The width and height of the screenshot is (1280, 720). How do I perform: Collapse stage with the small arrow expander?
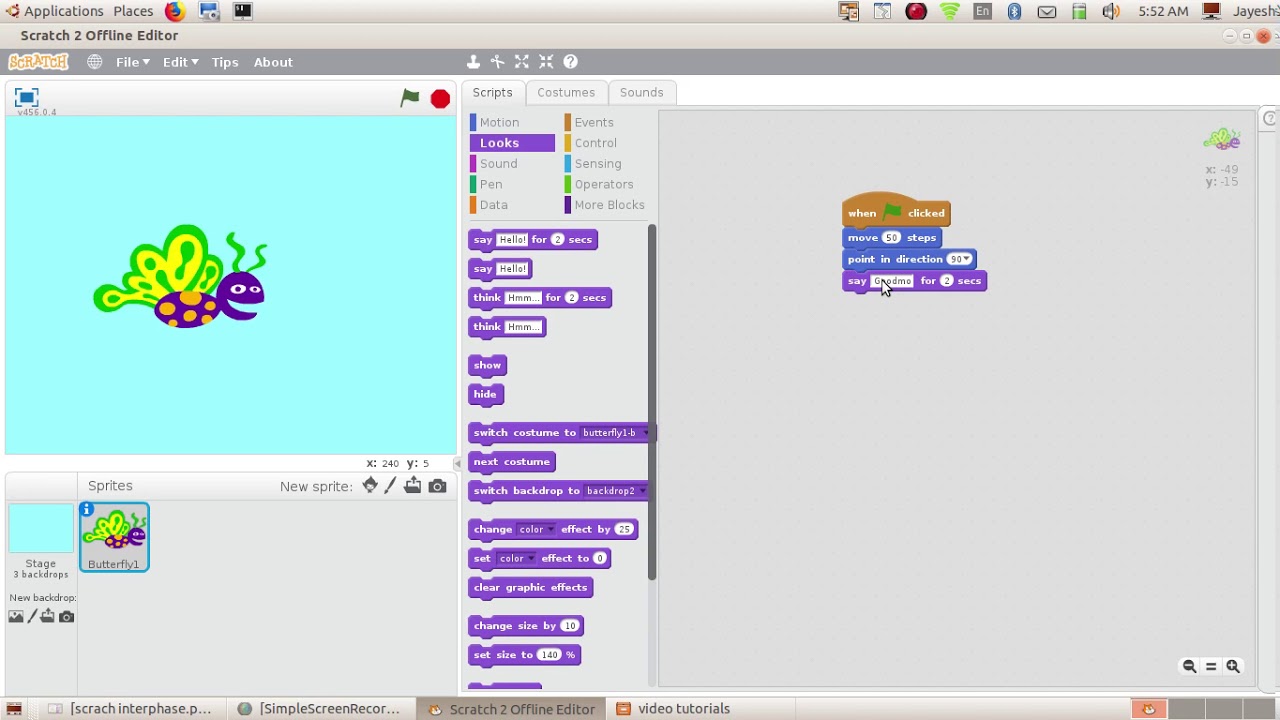[x=458, y=463]
